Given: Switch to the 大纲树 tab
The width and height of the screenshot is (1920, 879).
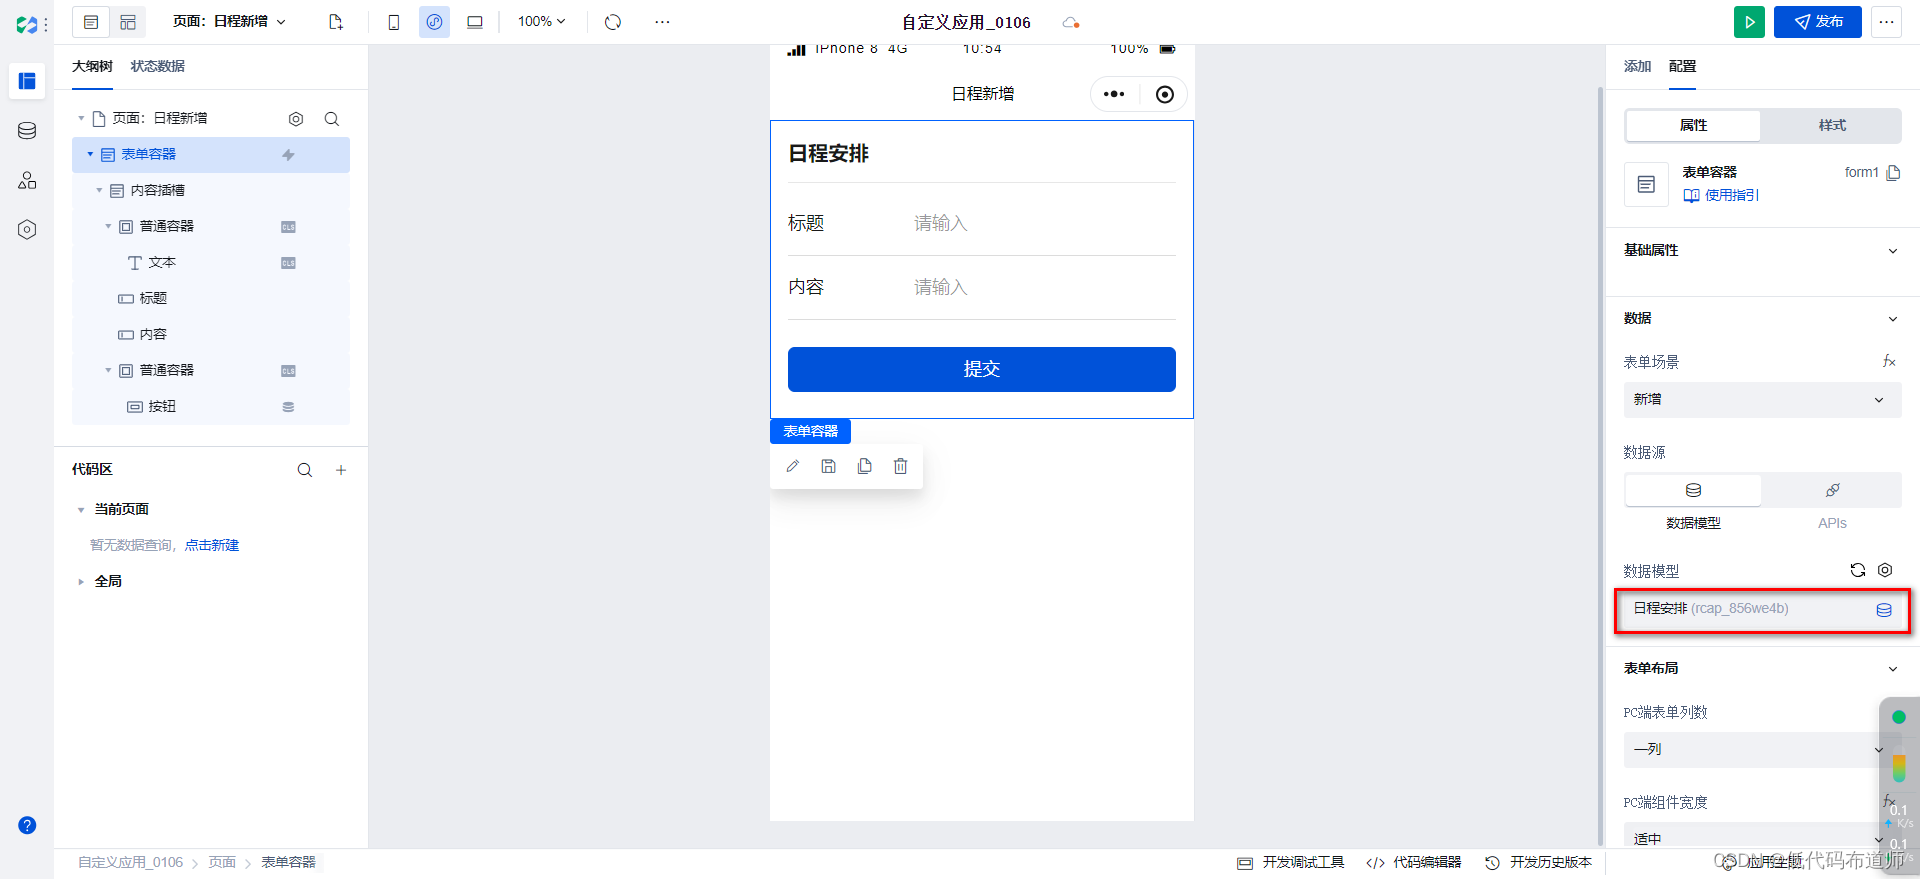Looking at the screenshot, I should (92, 66).
